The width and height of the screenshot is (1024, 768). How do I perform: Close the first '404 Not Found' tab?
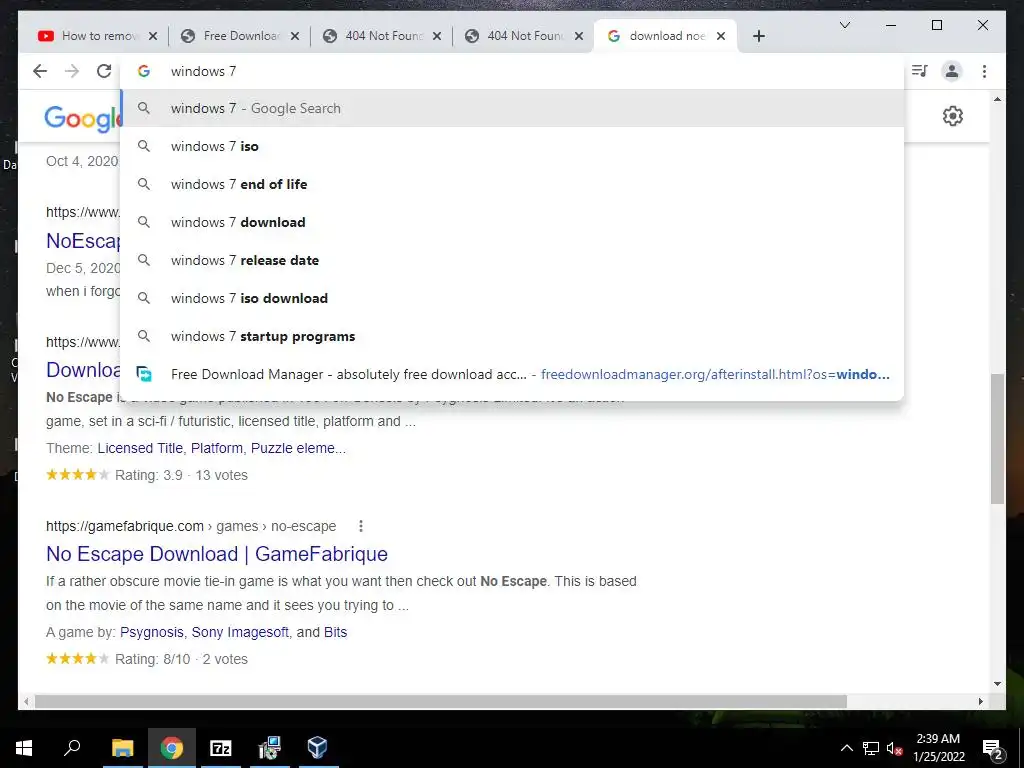(x=437, y=37)
